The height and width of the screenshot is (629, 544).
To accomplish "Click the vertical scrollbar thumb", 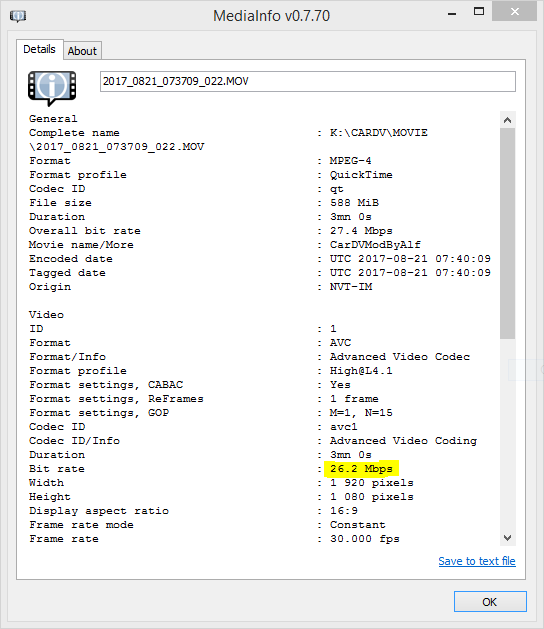I will tap(507, 233).
